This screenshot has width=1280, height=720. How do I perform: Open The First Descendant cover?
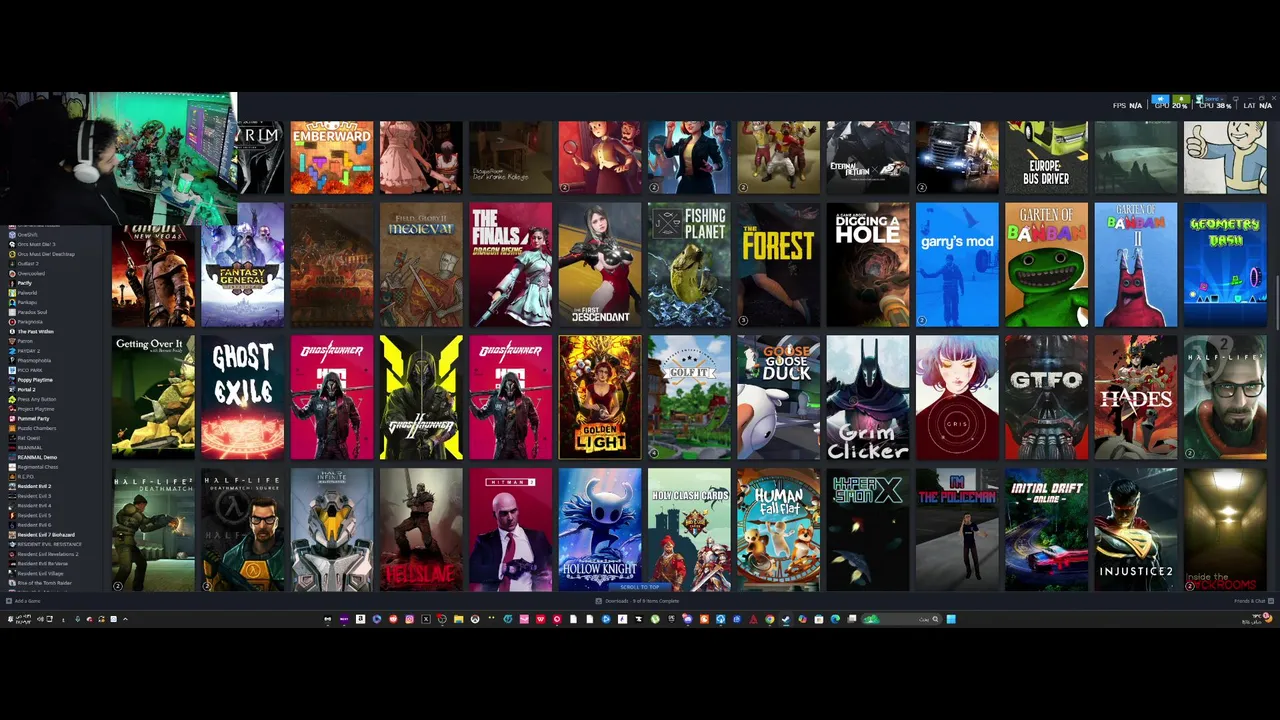[600, 265]
